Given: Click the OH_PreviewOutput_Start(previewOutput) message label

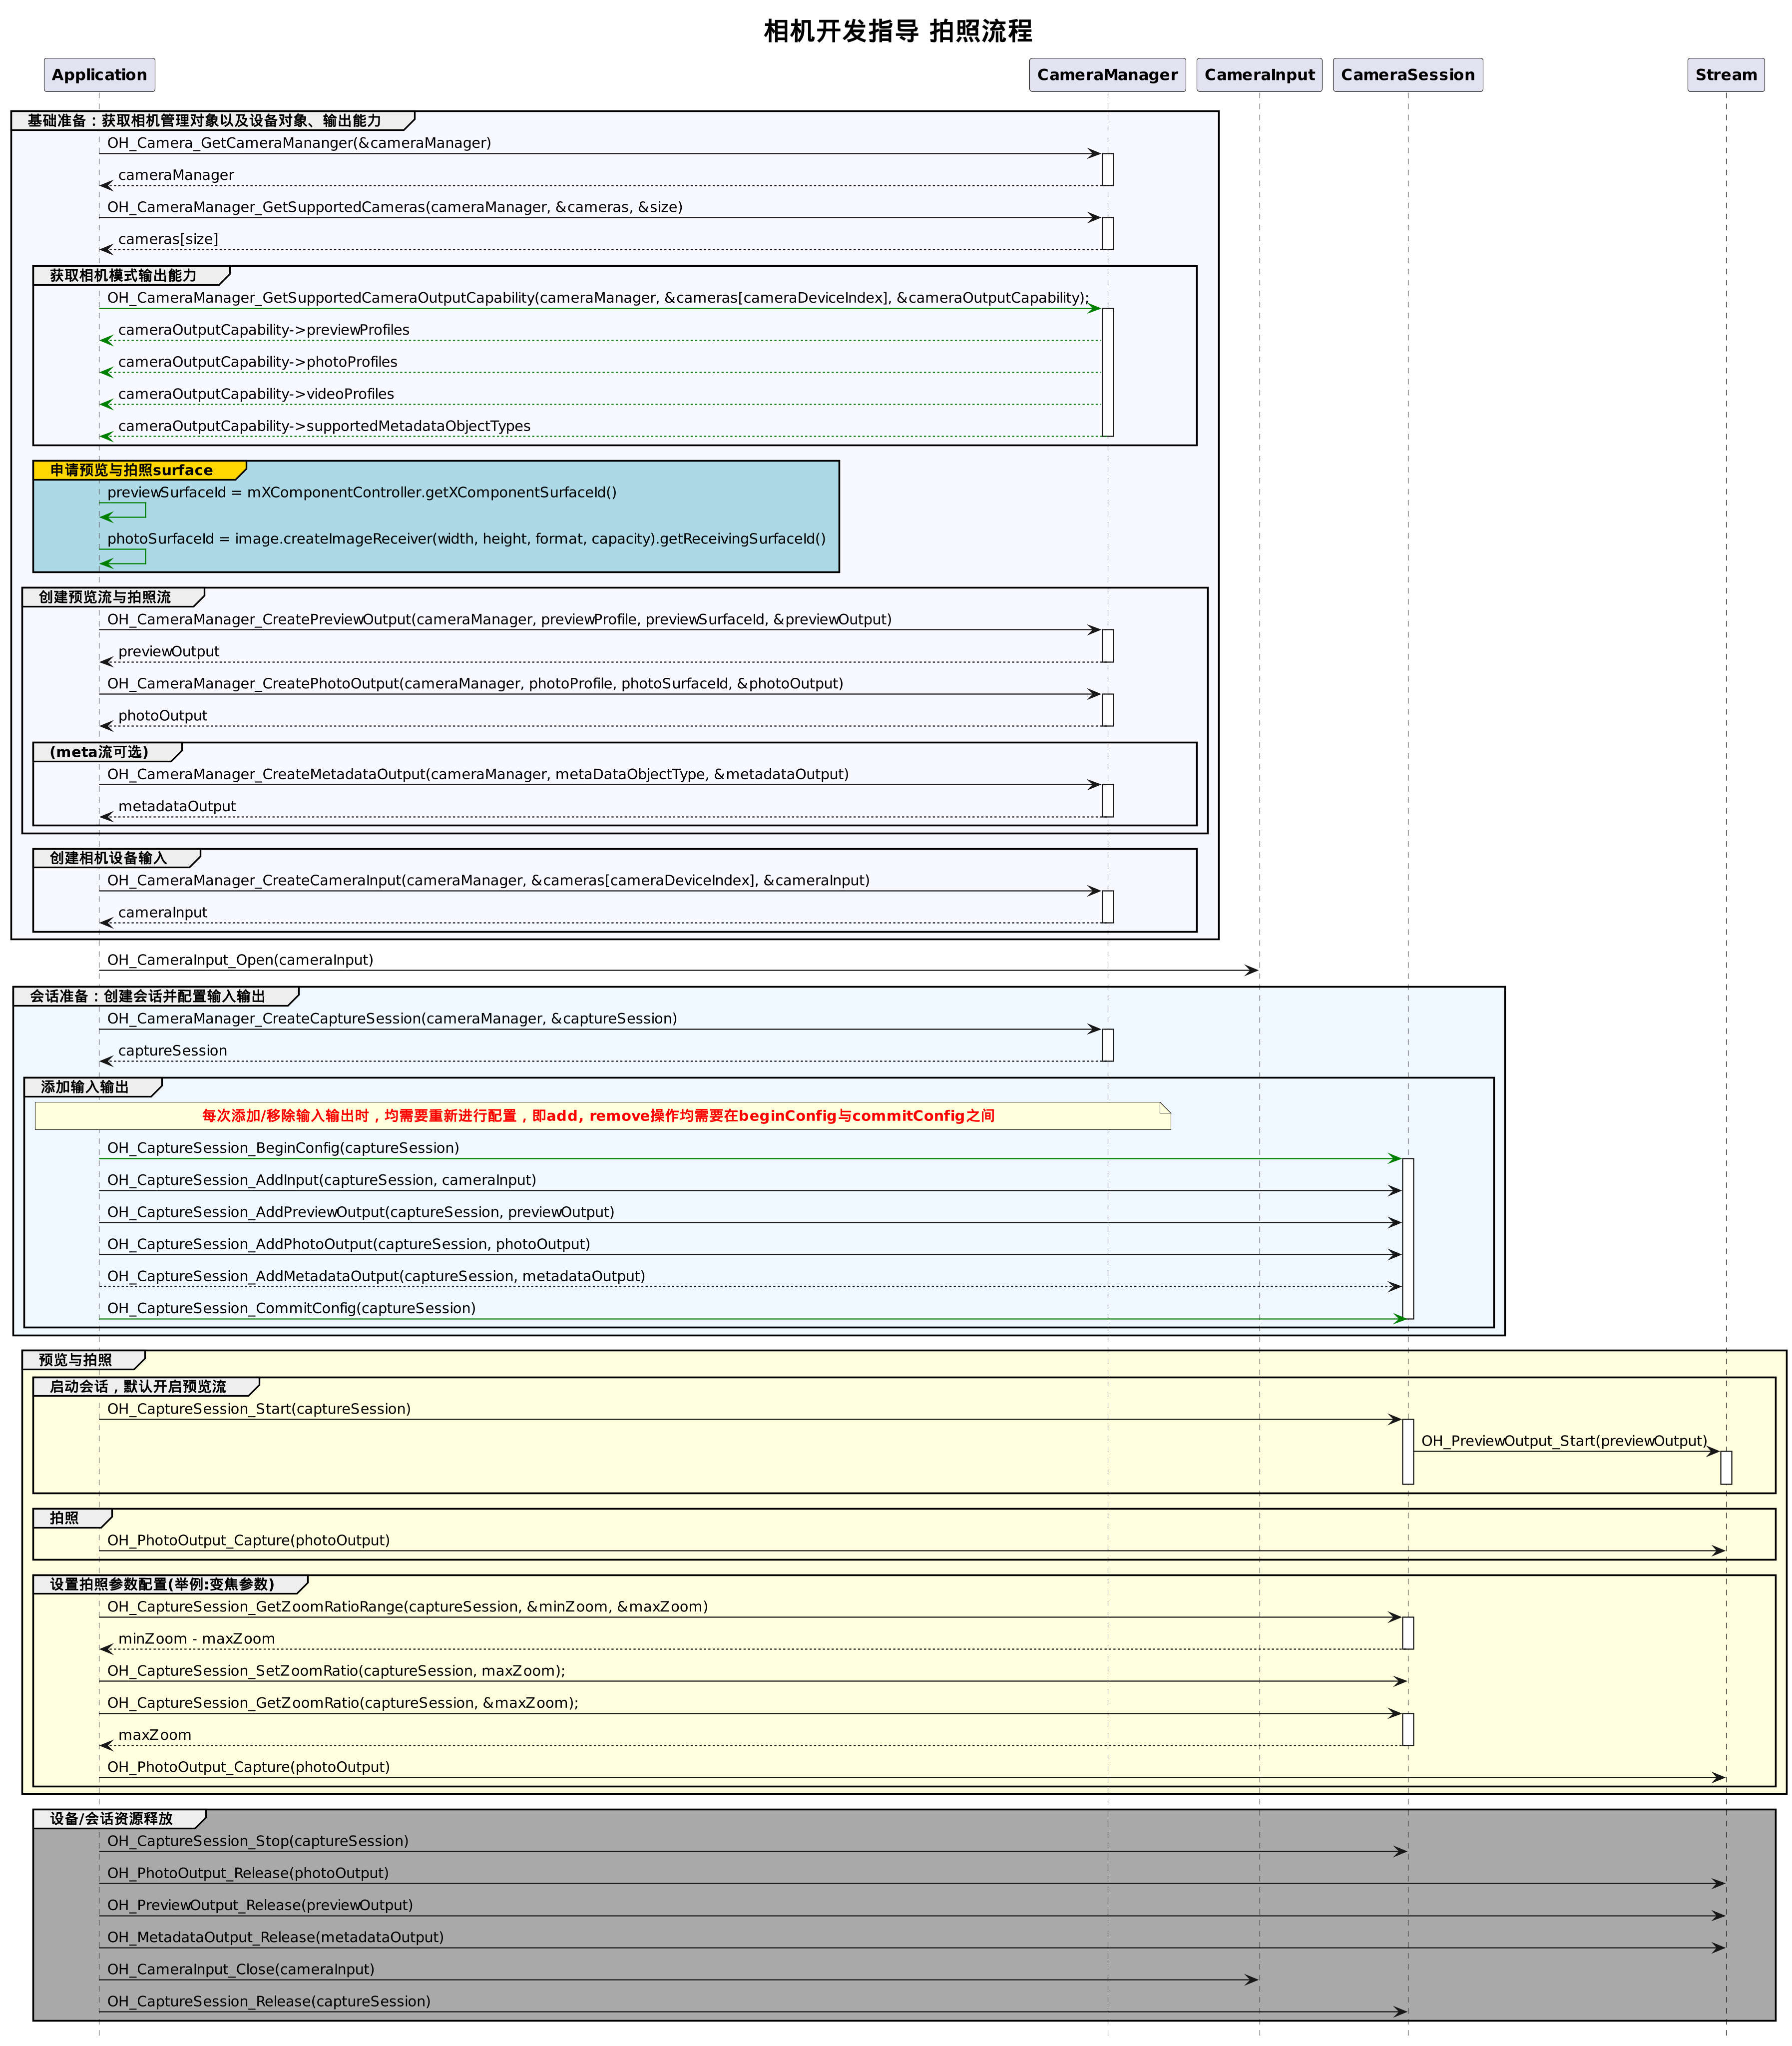Looking at the screenshot, I should click(x=1564, y=1441).
